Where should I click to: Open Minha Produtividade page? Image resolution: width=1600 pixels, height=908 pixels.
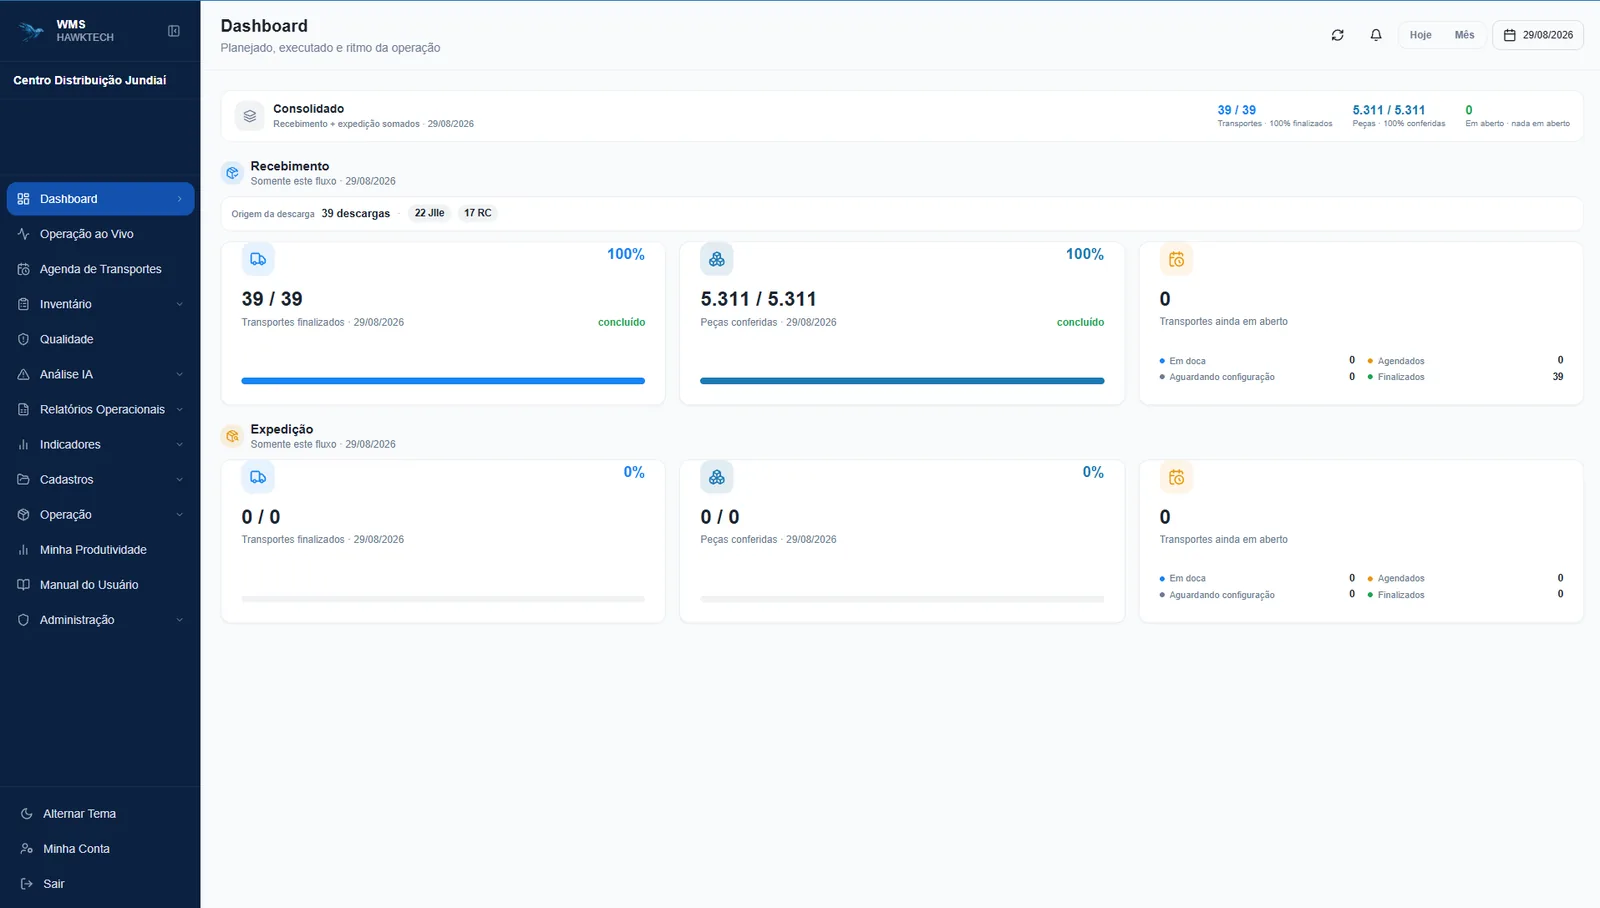[100, 550]
